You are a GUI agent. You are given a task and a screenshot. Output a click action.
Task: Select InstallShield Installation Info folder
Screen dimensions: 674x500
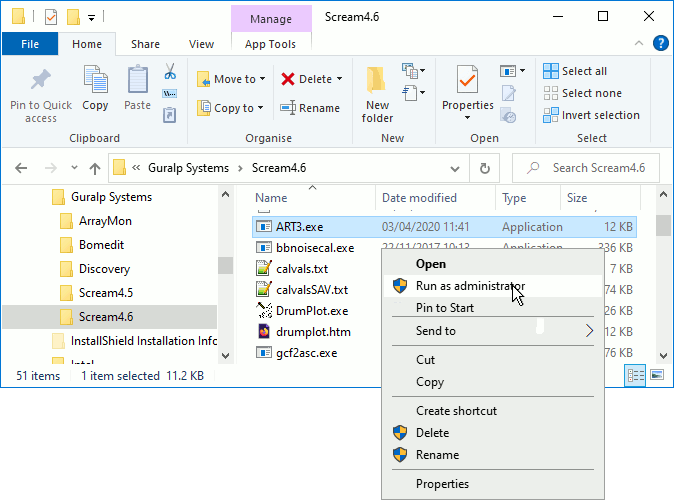[144, 341]
